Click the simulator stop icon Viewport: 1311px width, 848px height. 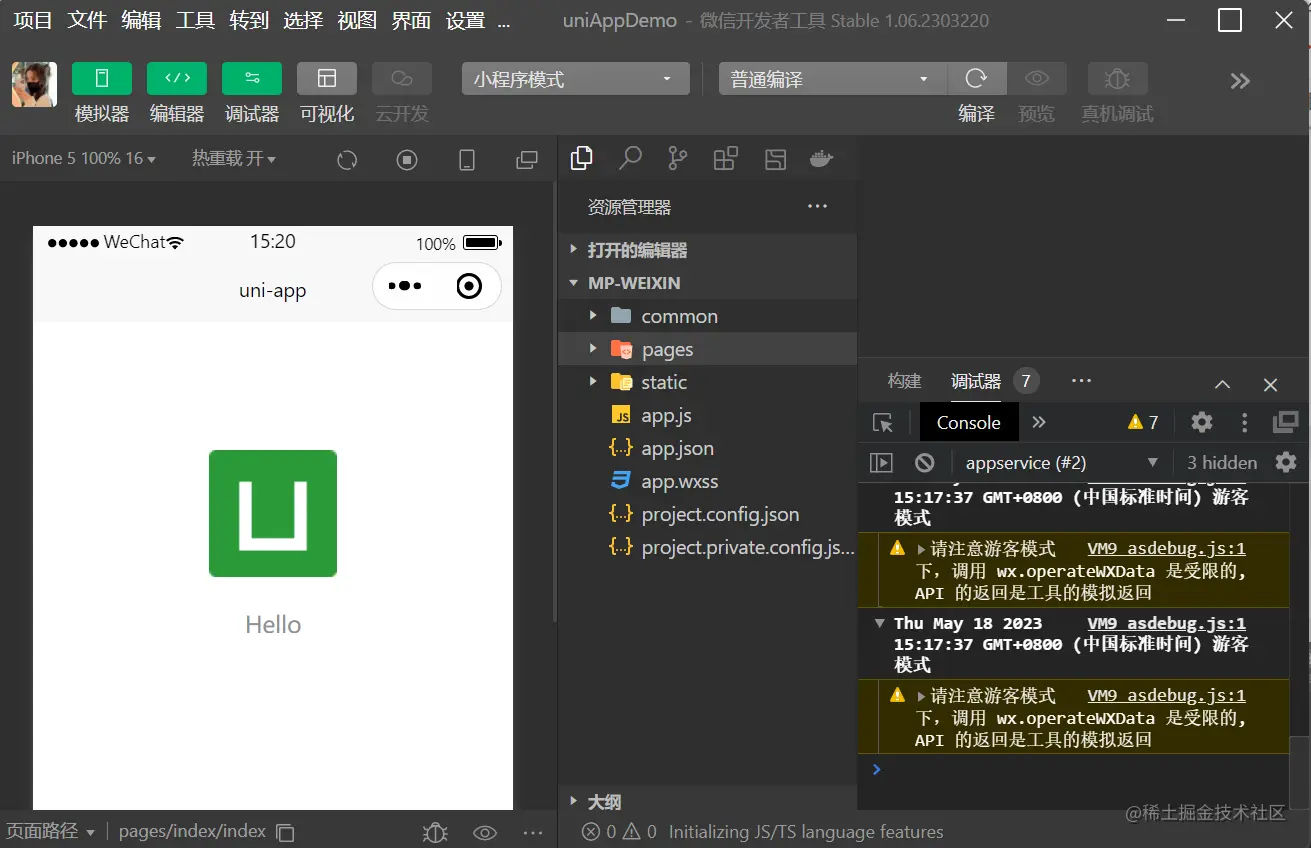point(407,160)
